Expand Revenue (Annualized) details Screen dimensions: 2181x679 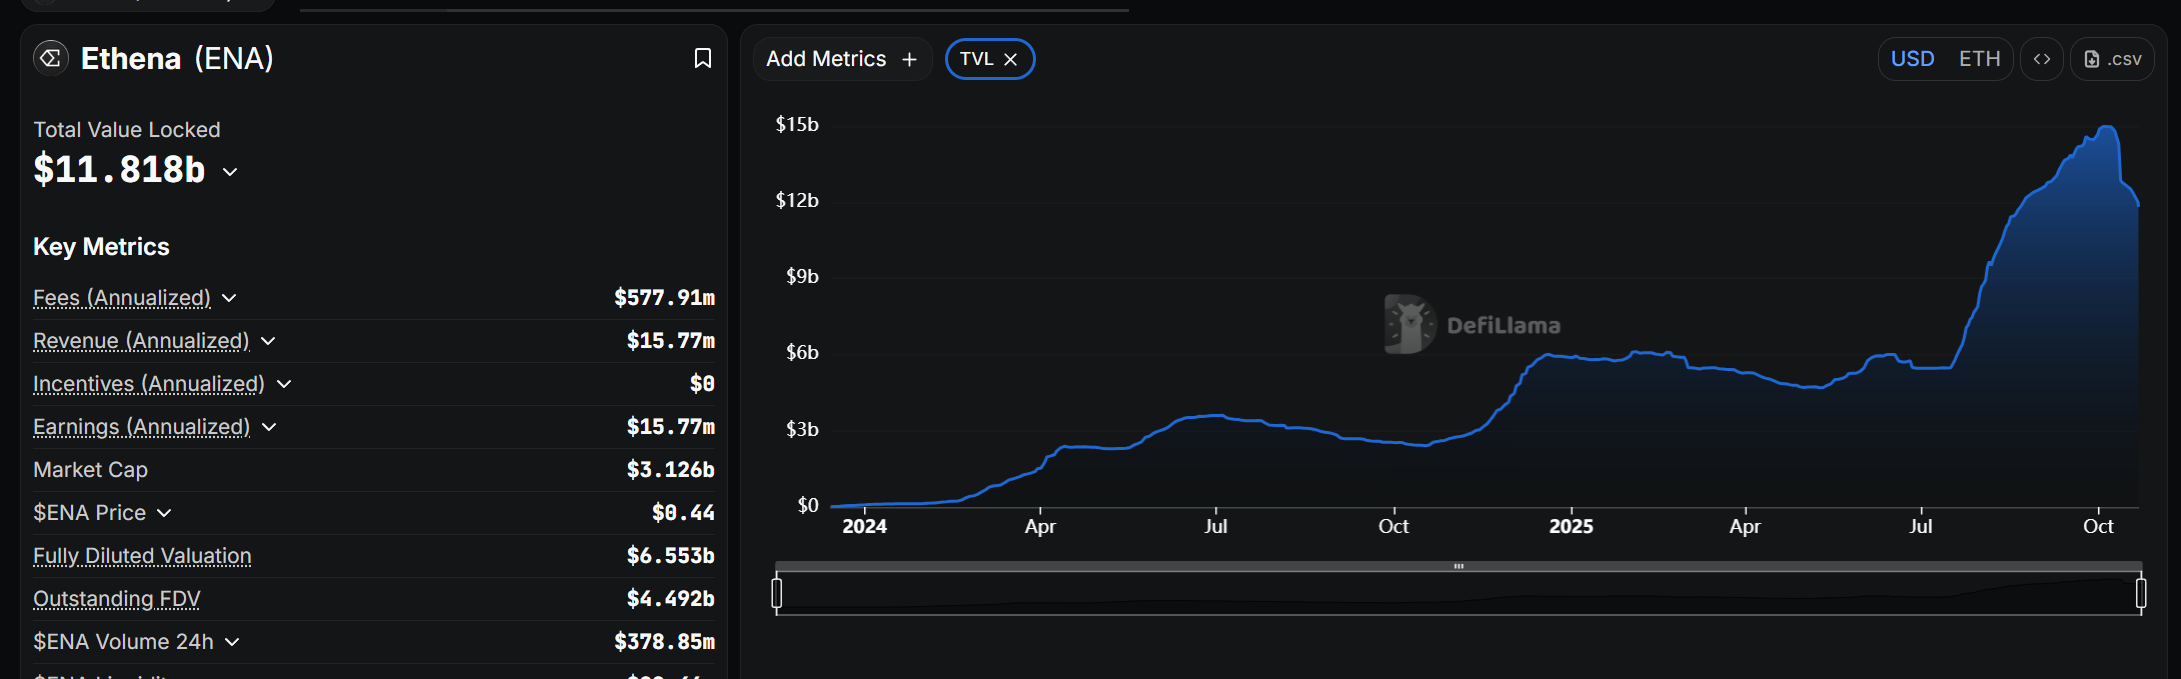pyautogui.click(x=268, y=341)
